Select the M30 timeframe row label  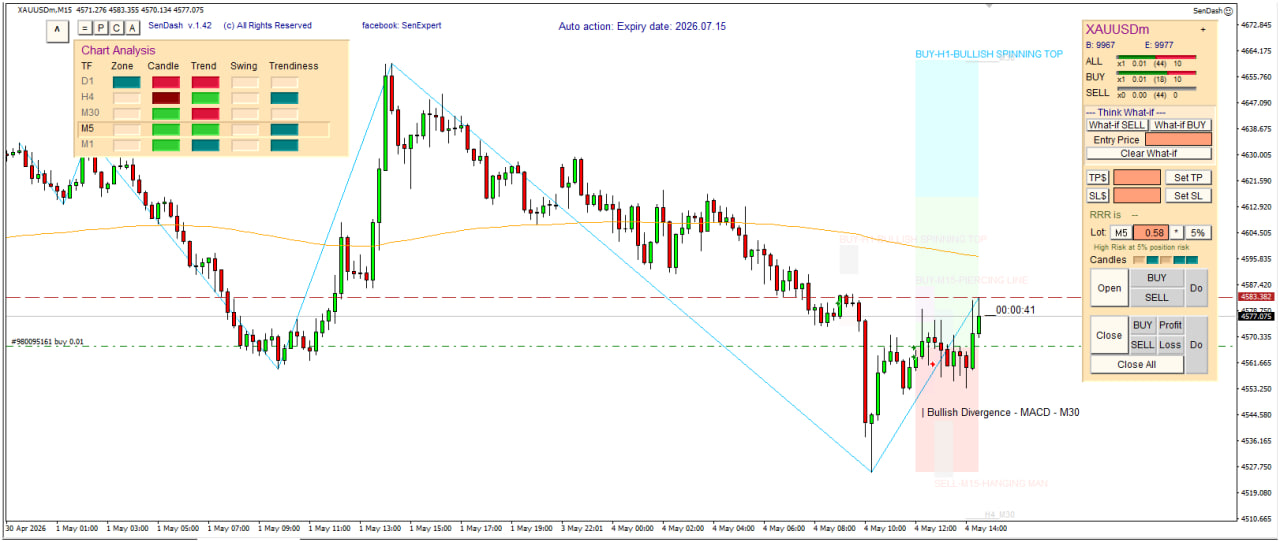90,114
